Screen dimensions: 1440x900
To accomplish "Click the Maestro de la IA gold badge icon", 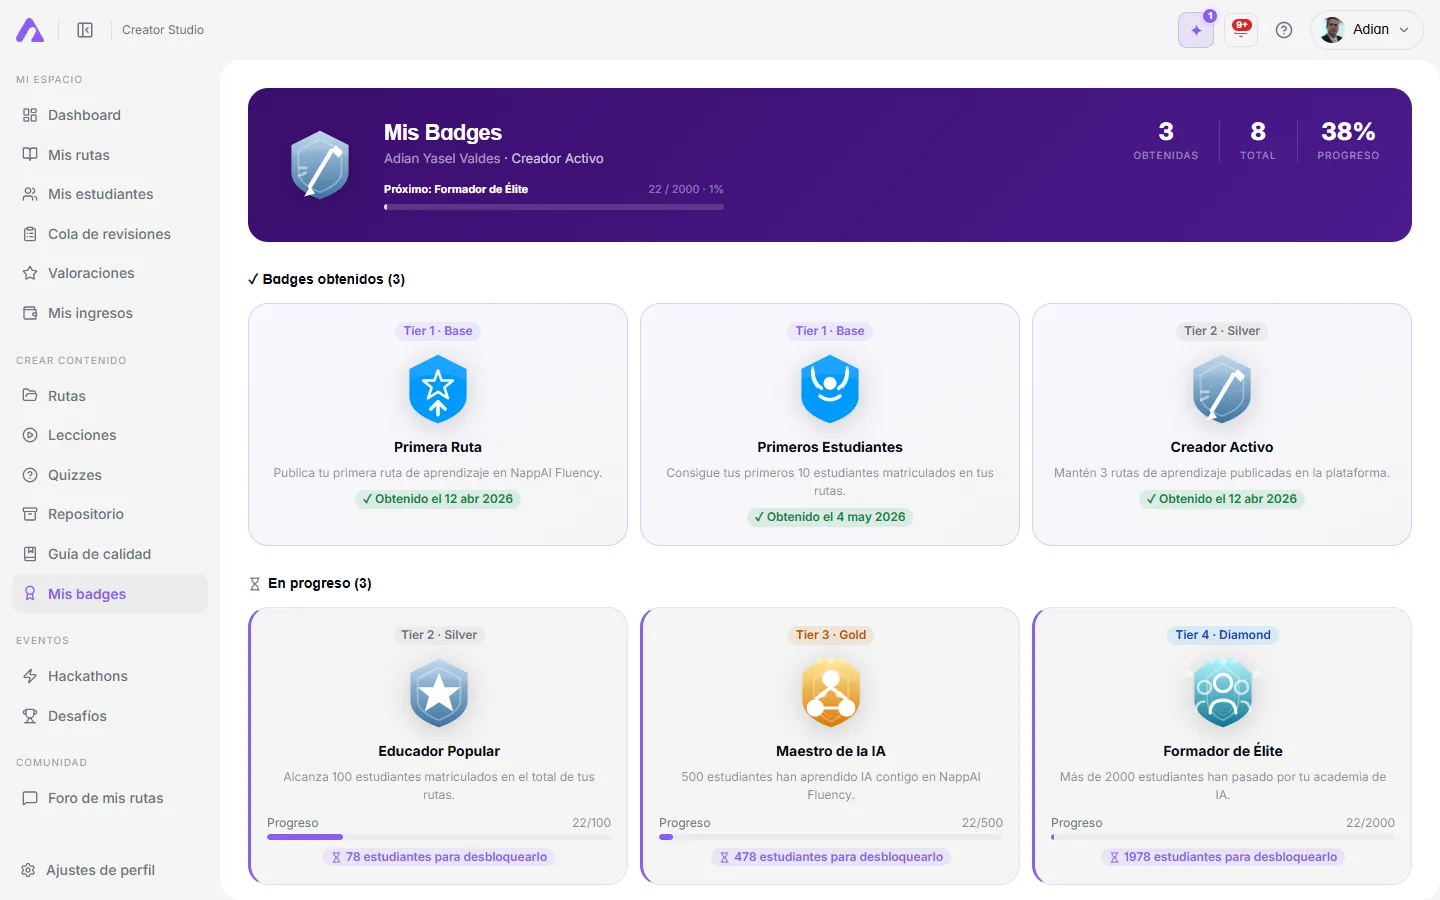I will 831,693.
